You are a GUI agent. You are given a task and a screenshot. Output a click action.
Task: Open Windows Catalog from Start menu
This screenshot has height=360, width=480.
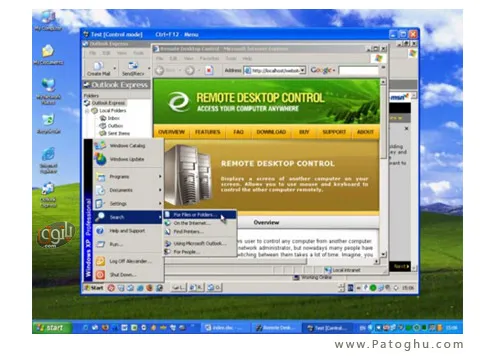pyautogui.click(x=128, y=146)
